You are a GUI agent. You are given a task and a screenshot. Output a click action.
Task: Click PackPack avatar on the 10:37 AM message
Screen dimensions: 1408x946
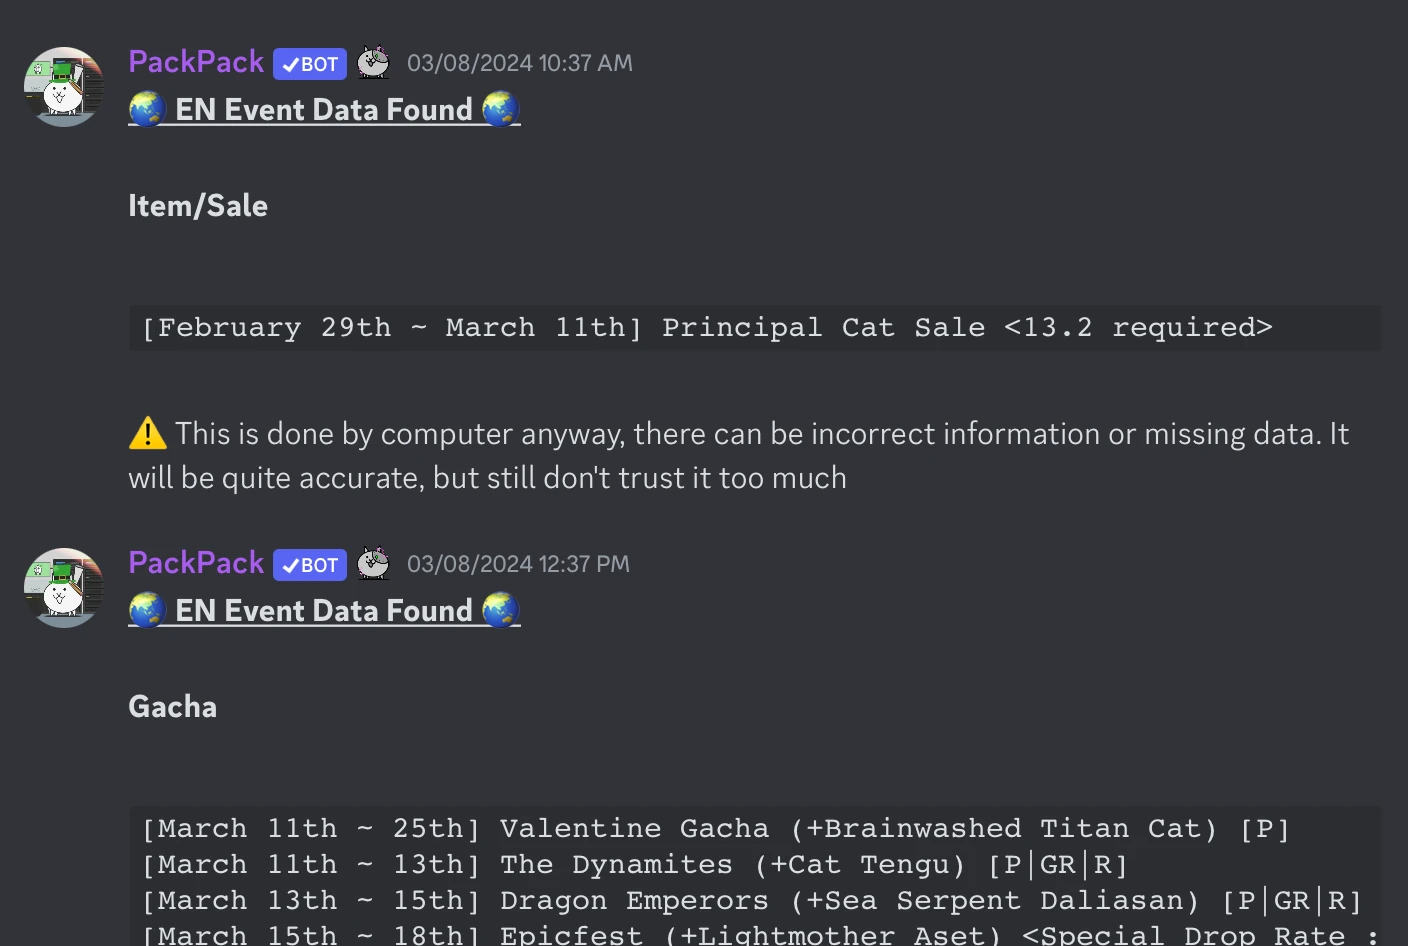click(x=64, y=87)
